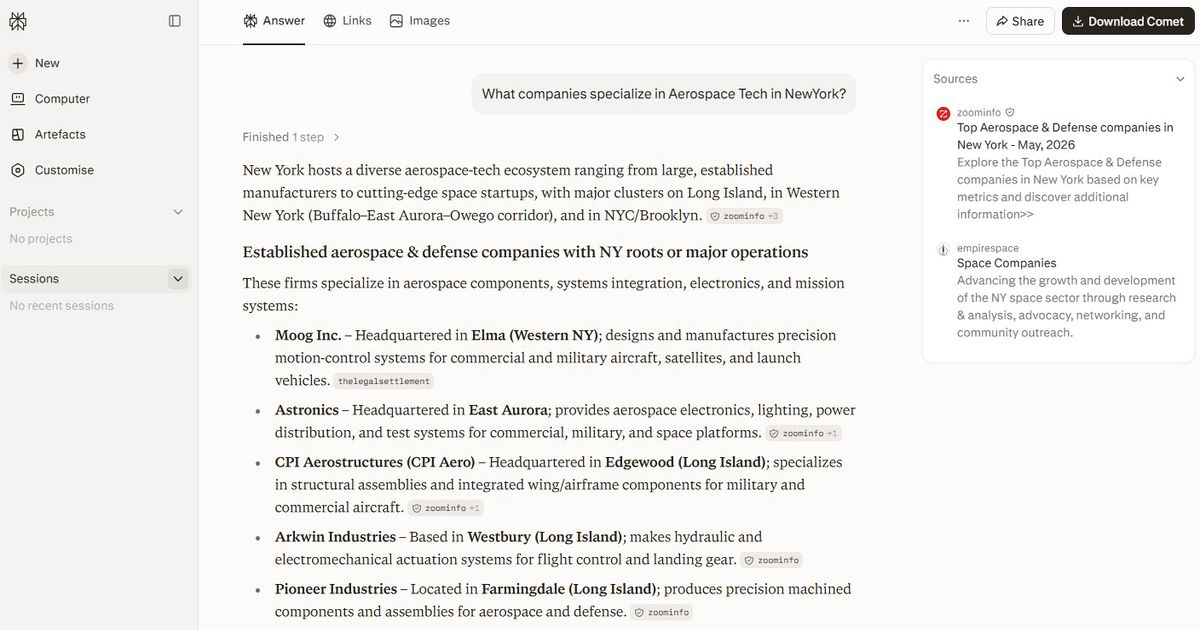1200x630 pixels.
Task: Open the three-dot more options menu
Action: [x=963, y=21]
